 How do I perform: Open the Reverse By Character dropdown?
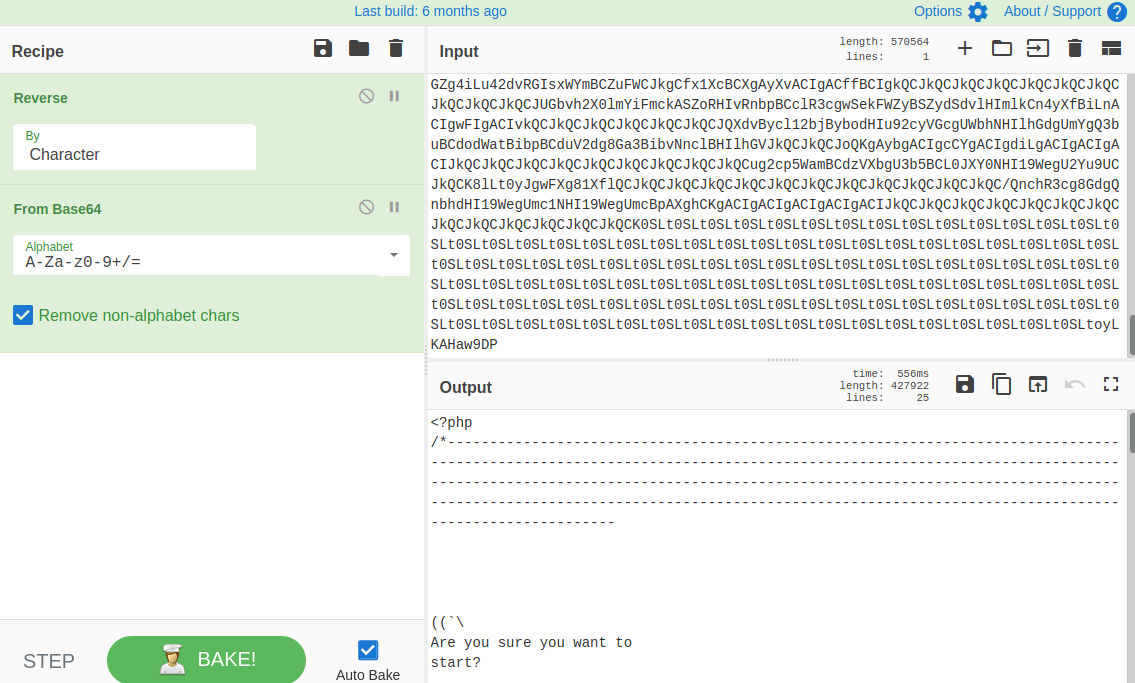(134, 147)
